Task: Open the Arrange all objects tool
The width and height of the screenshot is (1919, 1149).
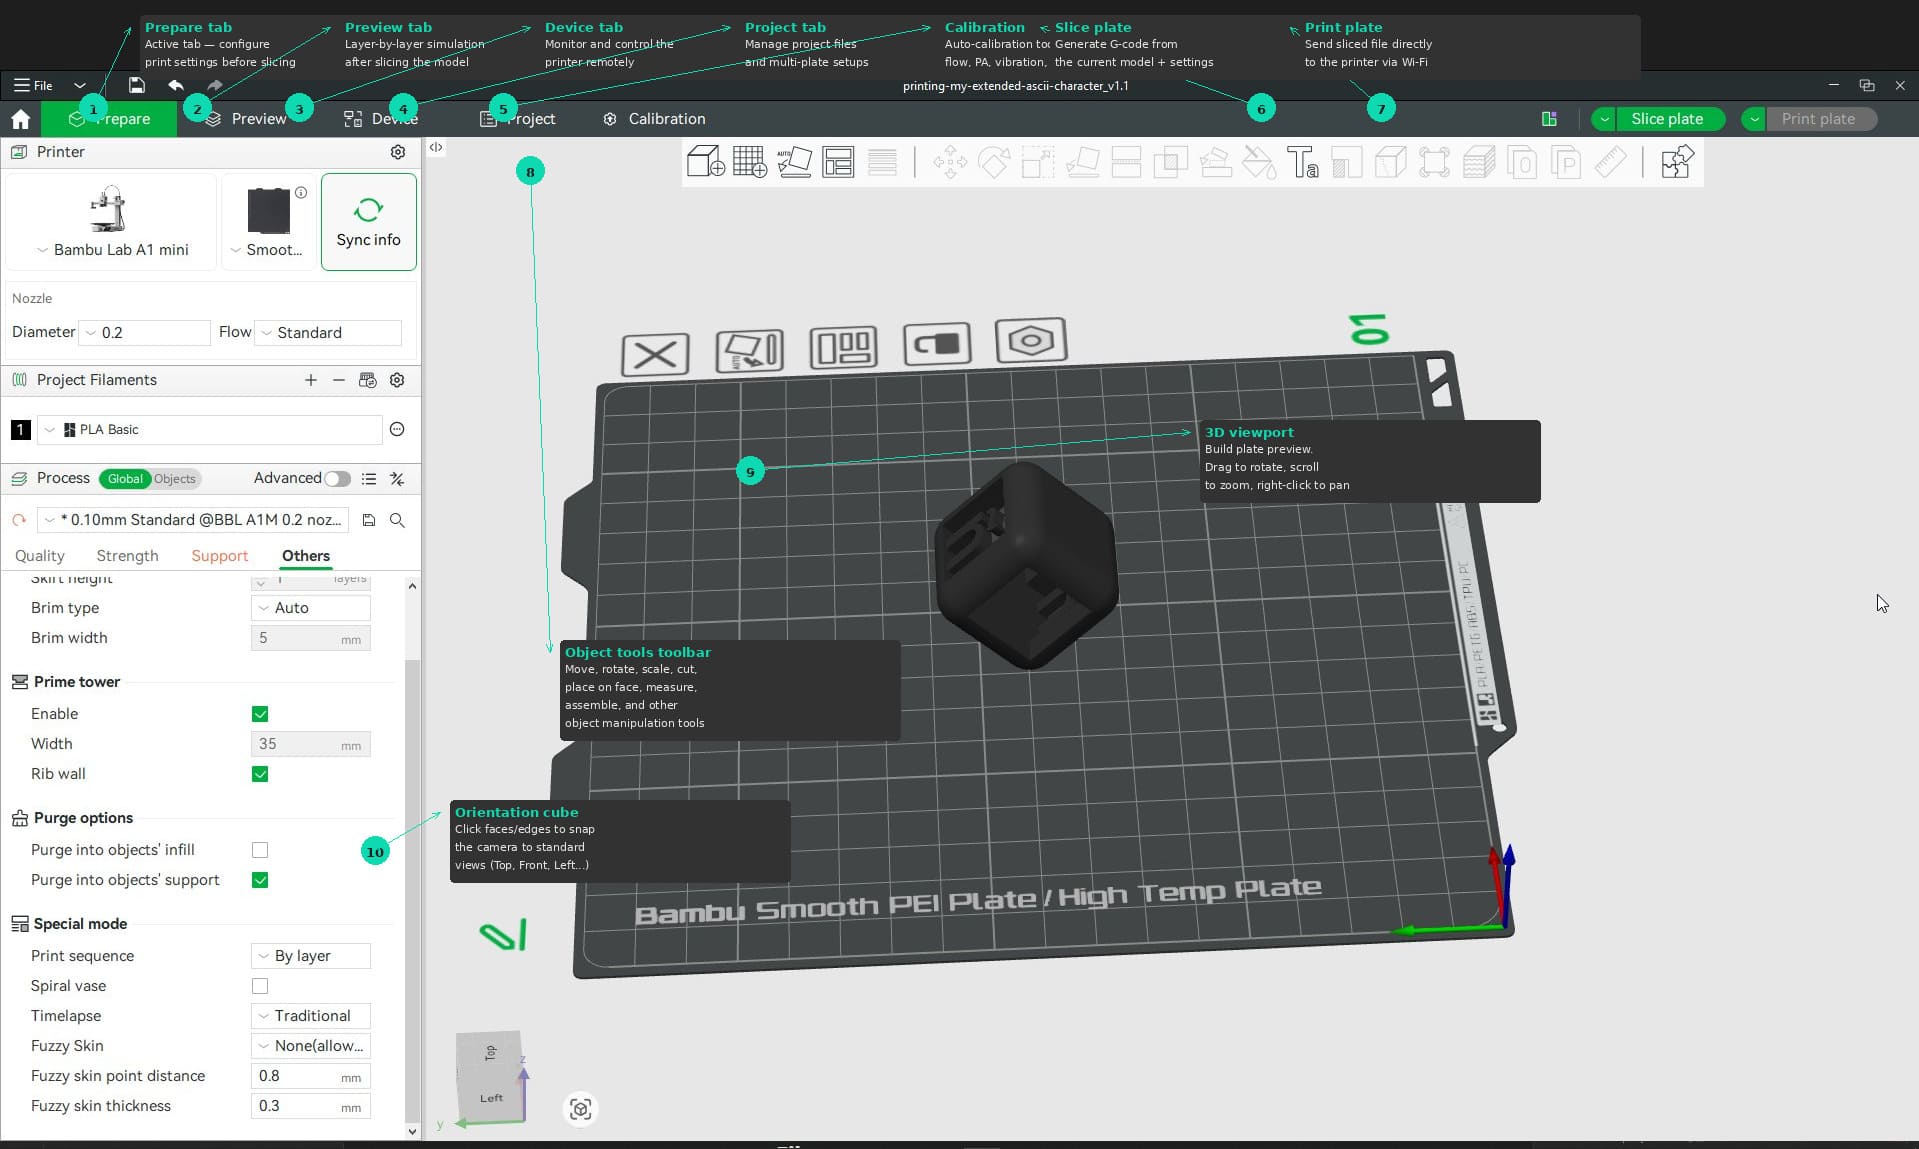Action: click(840, 162)
